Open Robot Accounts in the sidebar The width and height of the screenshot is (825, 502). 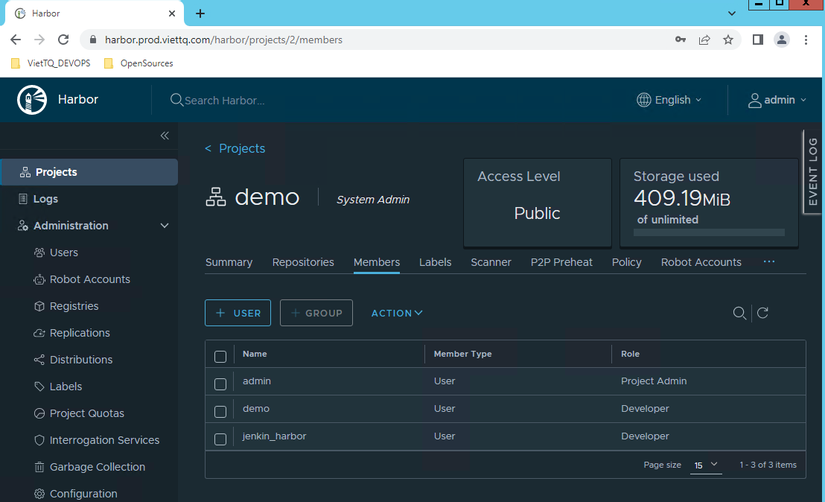[89, 279]
